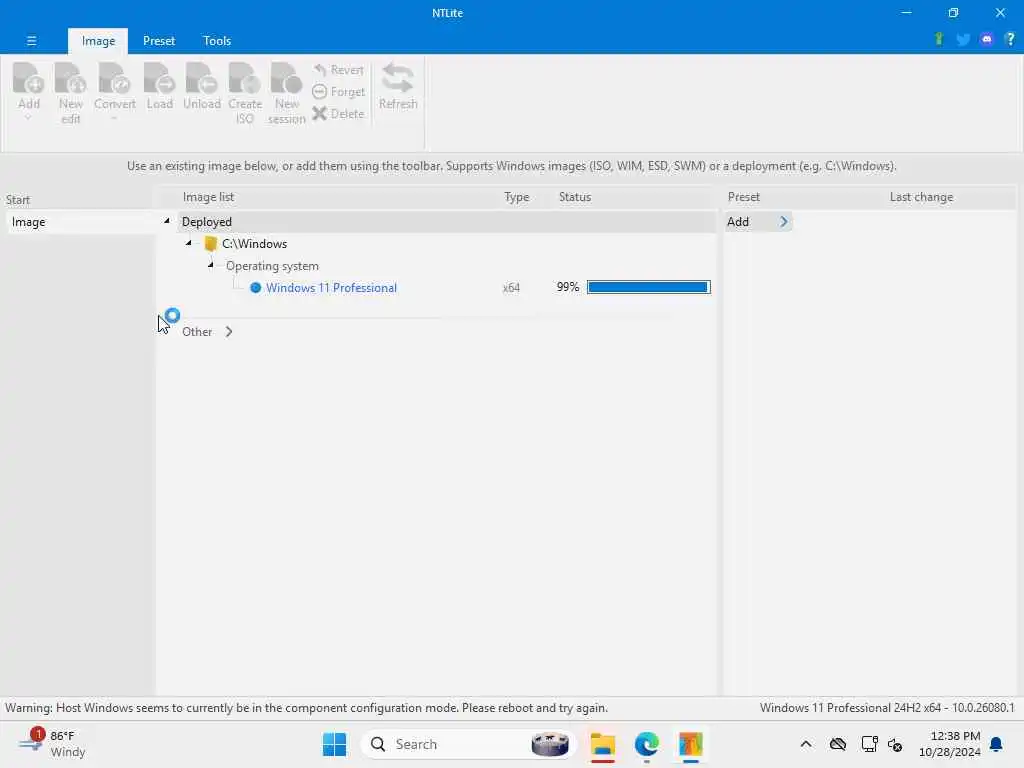Click the Revert toolbar button

pyautogui.click(x=338, y=70)
